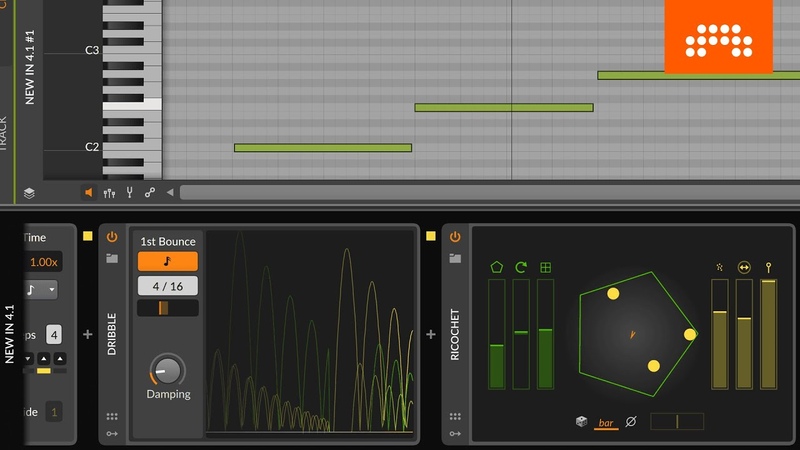This screenshot has width=800, height=450.
Task: Disable the Ricochet device power button
Action: (455, 237)
